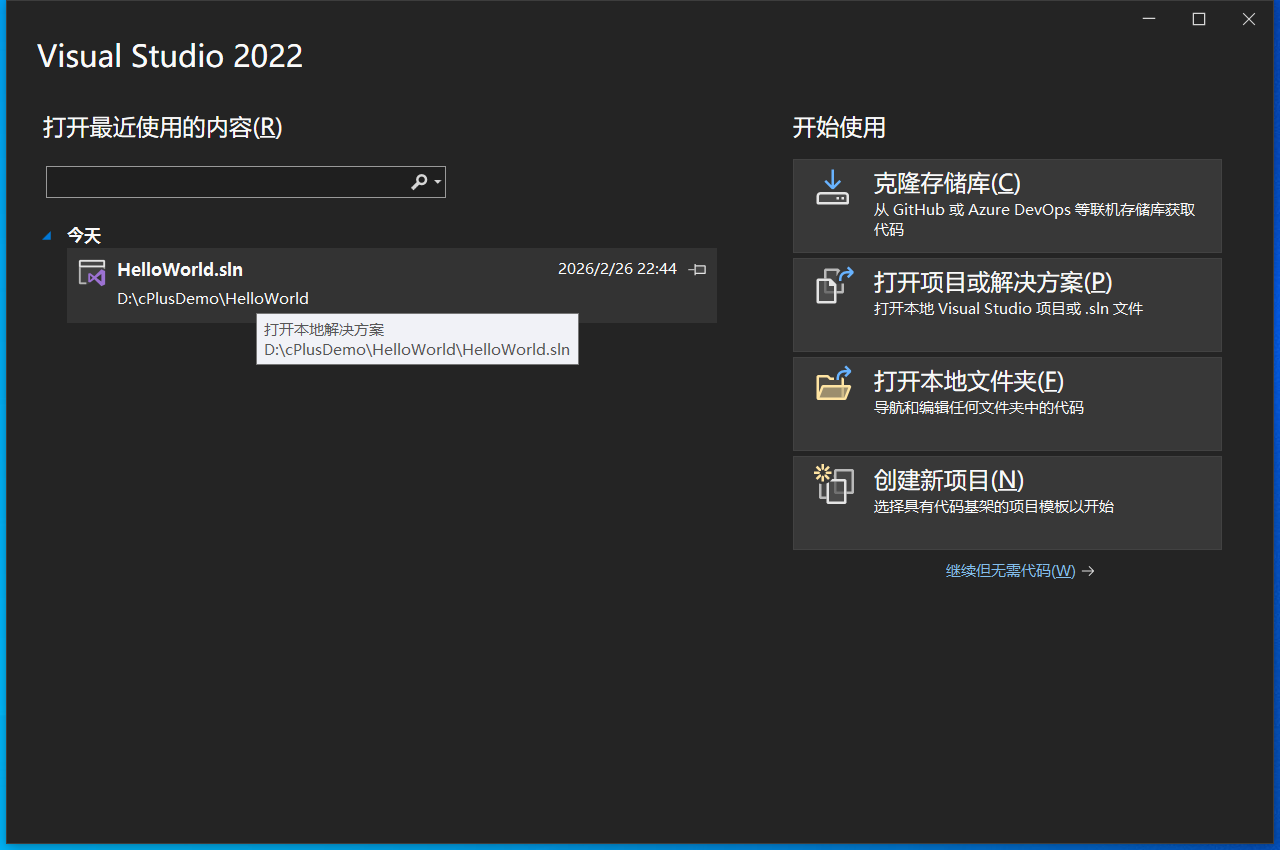Click the 今天 group label
The image size is (1280, 850).
tap(84, 236)
